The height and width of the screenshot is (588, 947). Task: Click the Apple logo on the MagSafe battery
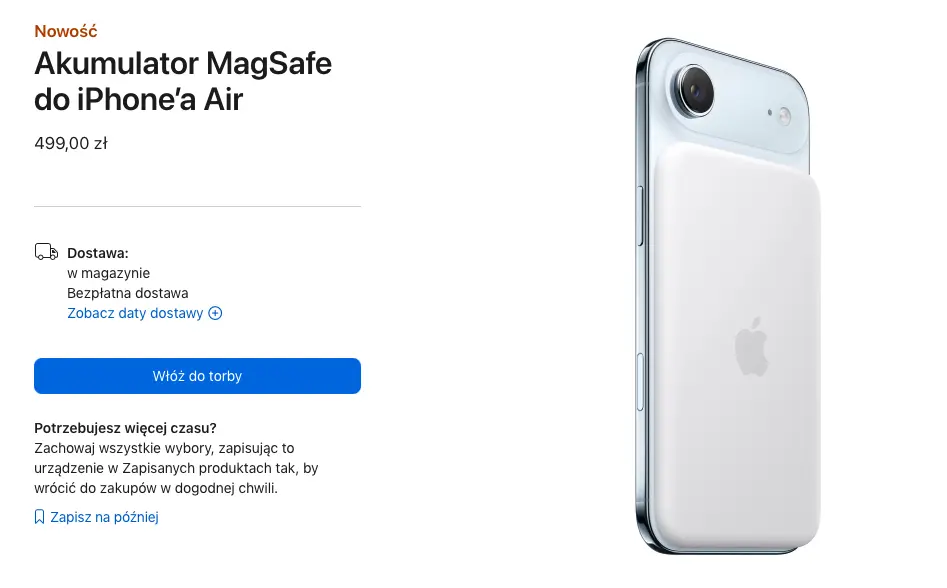click(751, 347)
